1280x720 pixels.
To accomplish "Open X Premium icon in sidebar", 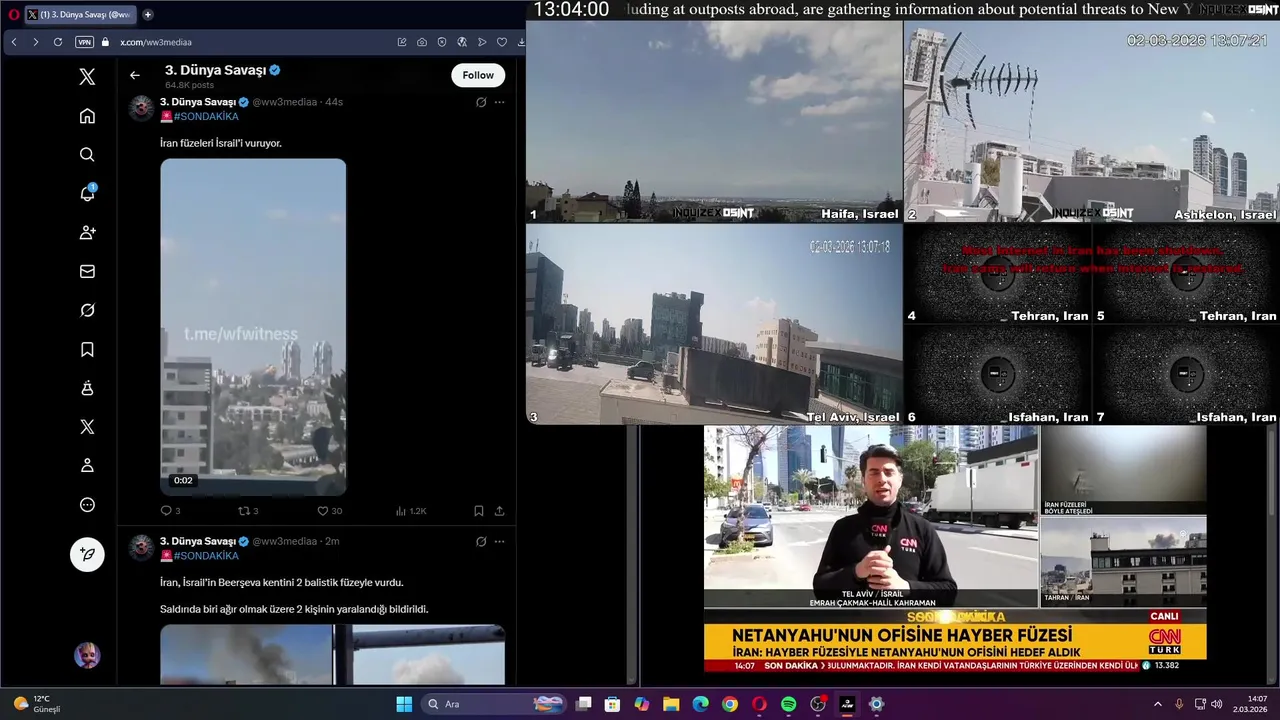I will click(x=87, y=427).
